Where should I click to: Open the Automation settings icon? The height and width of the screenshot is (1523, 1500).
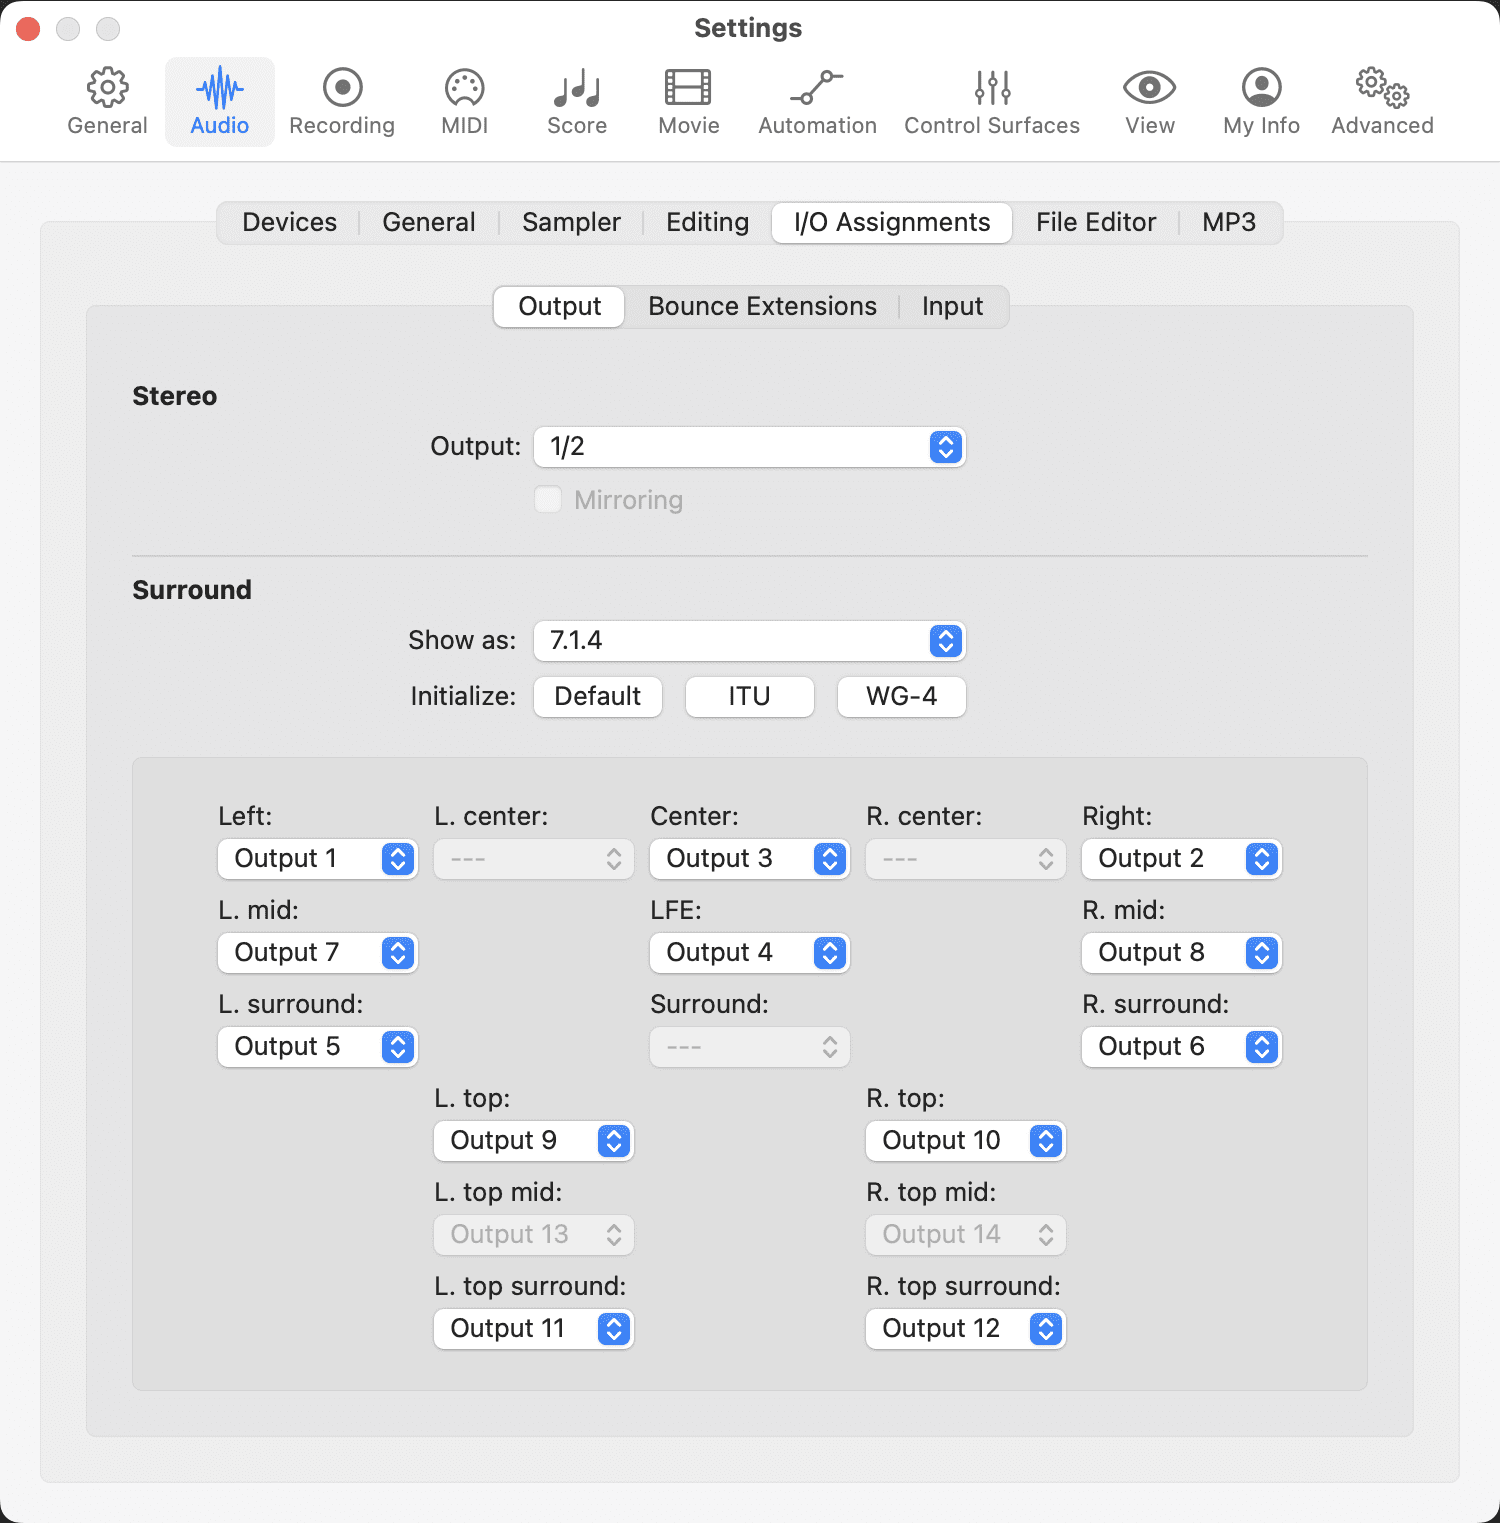[816, 99]
